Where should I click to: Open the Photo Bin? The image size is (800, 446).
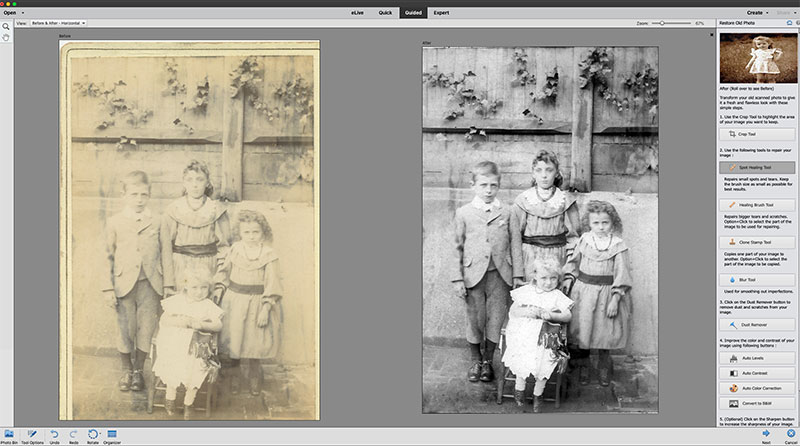pos(9,437)
